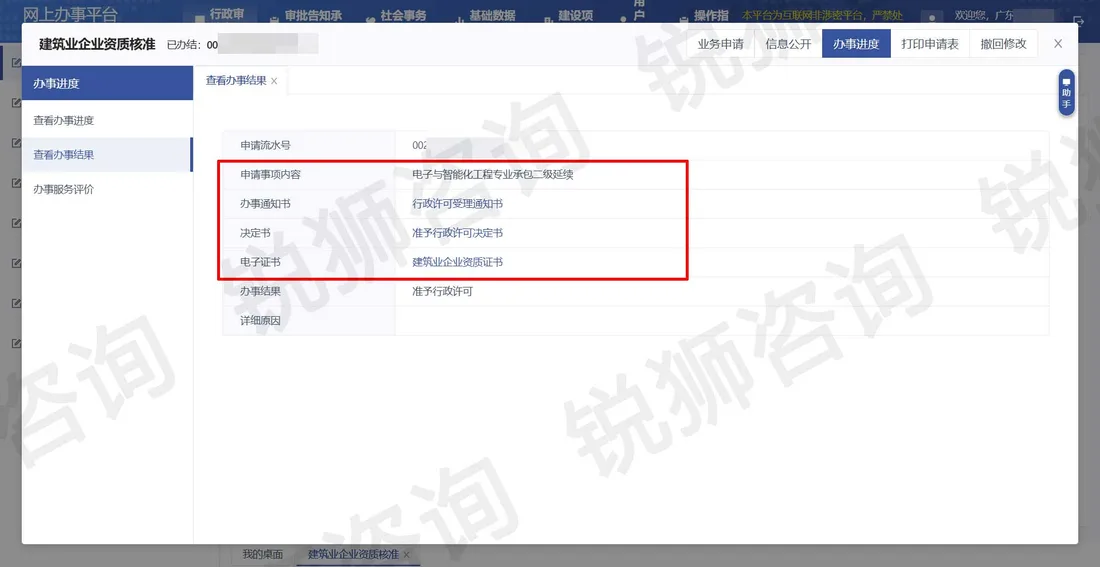Open the 建筑业企业资质证书 certificate link
This screenshot has height=567, width=1100.
(x=457, y=262)
